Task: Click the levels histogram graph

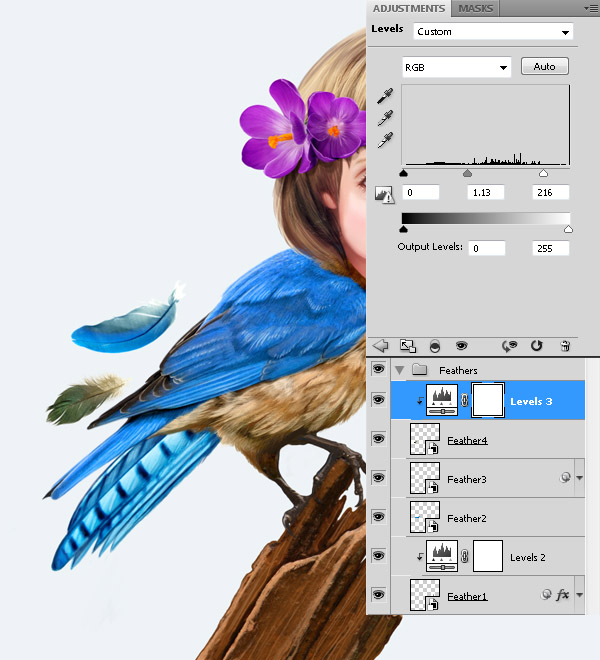Action: pos(486,125)
